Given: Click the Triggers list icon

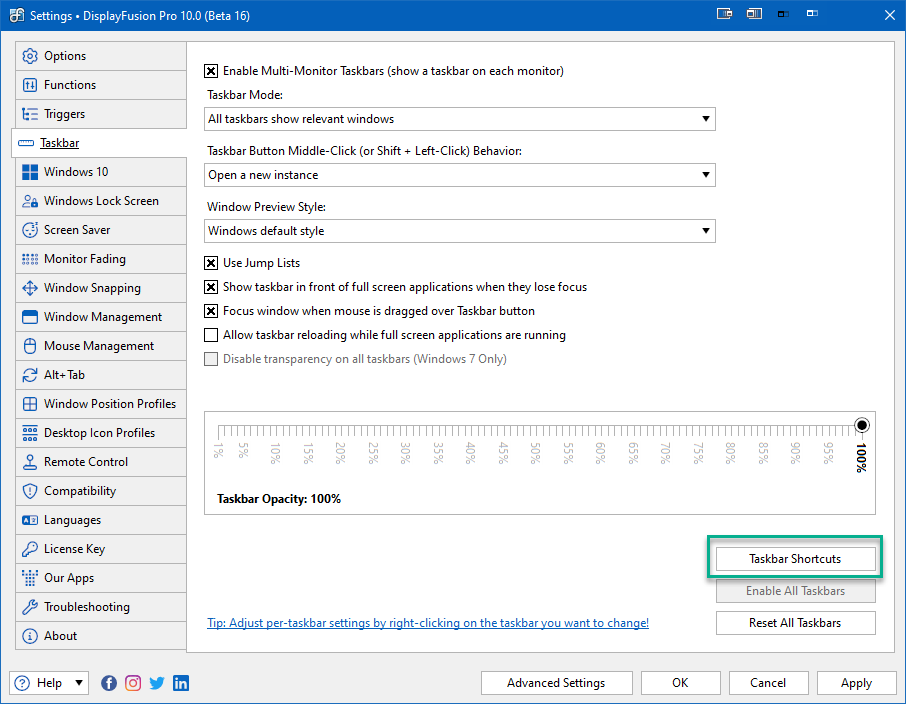Looking at the screenshot, I should [29, 114].
